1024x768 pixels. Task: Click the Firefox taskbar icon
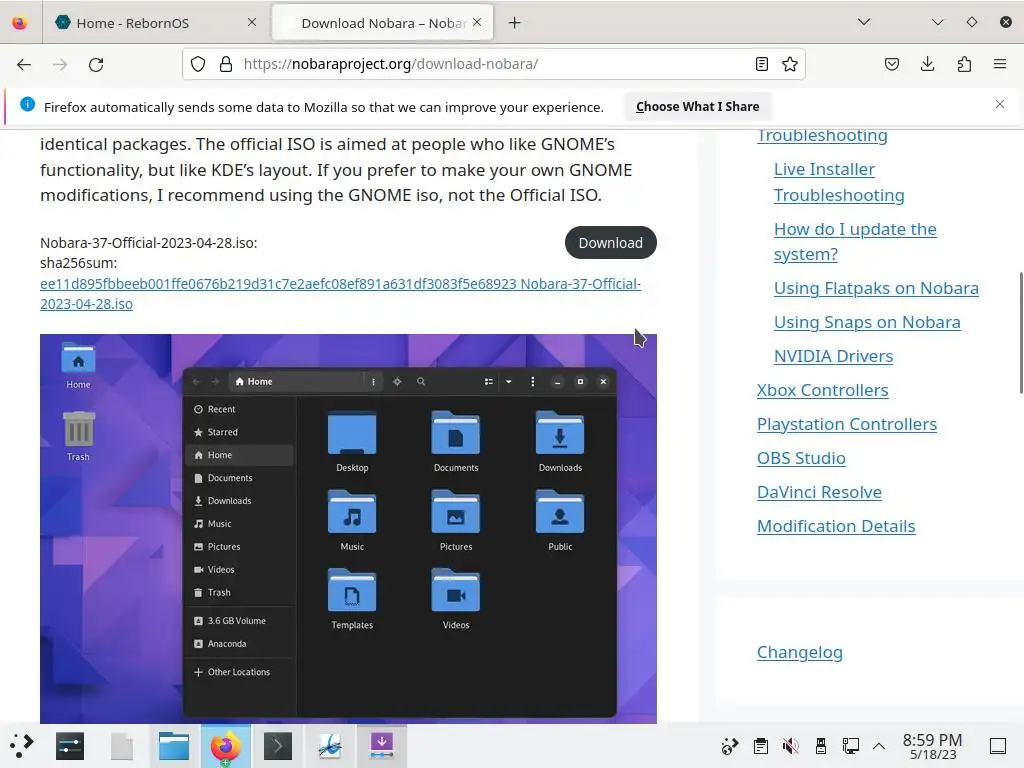coord(225,746)
